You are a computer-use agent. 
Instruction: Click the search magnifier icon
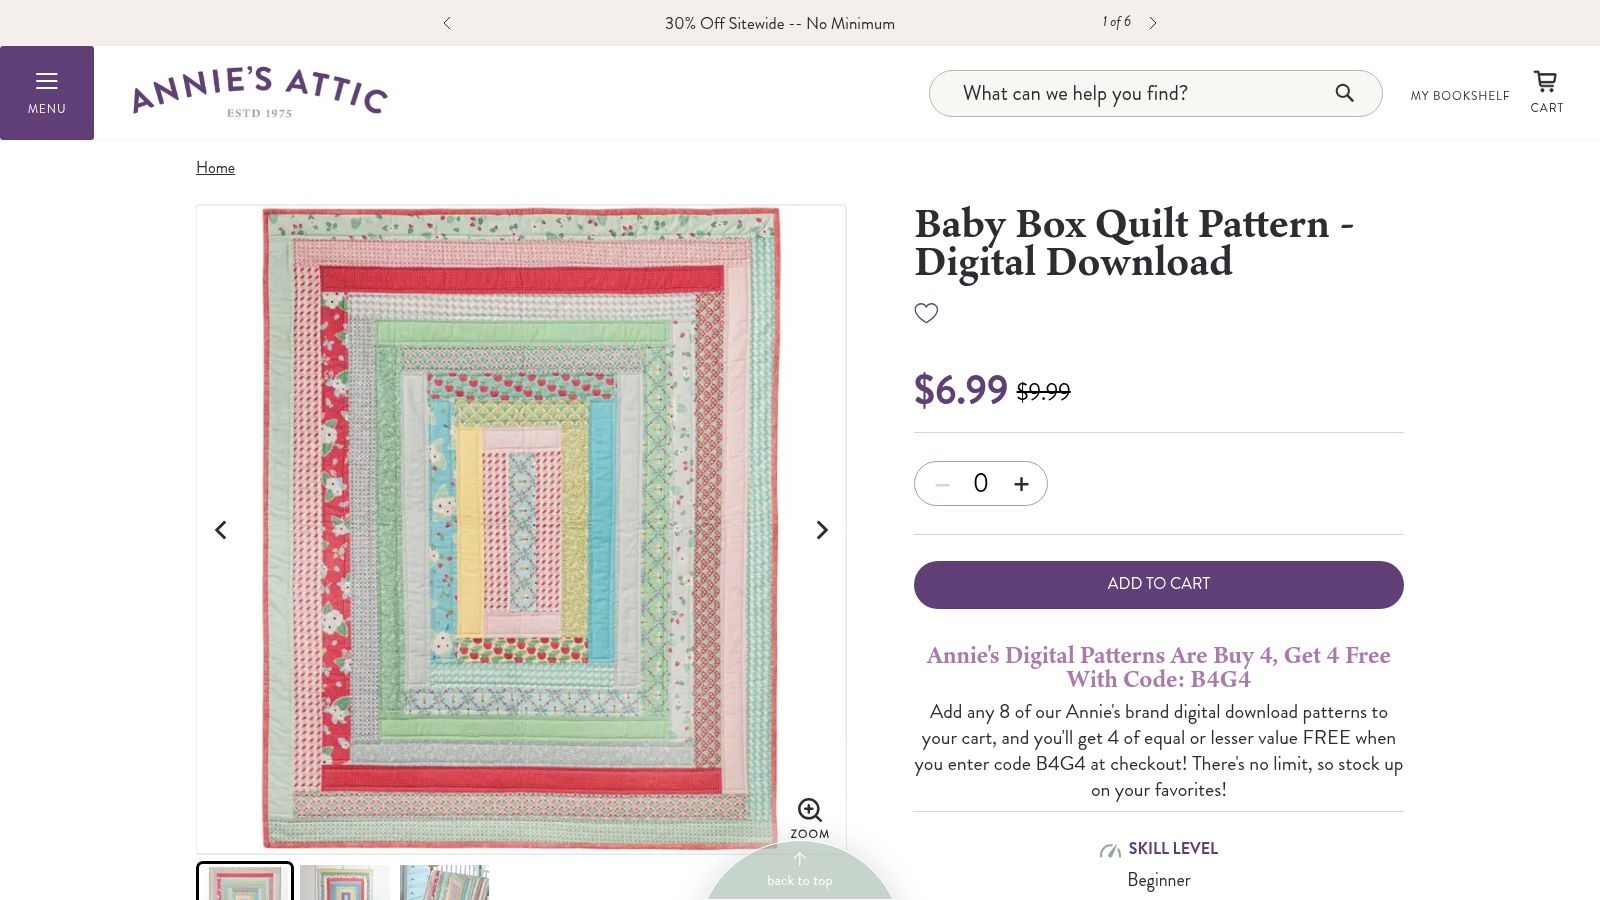1344,93
